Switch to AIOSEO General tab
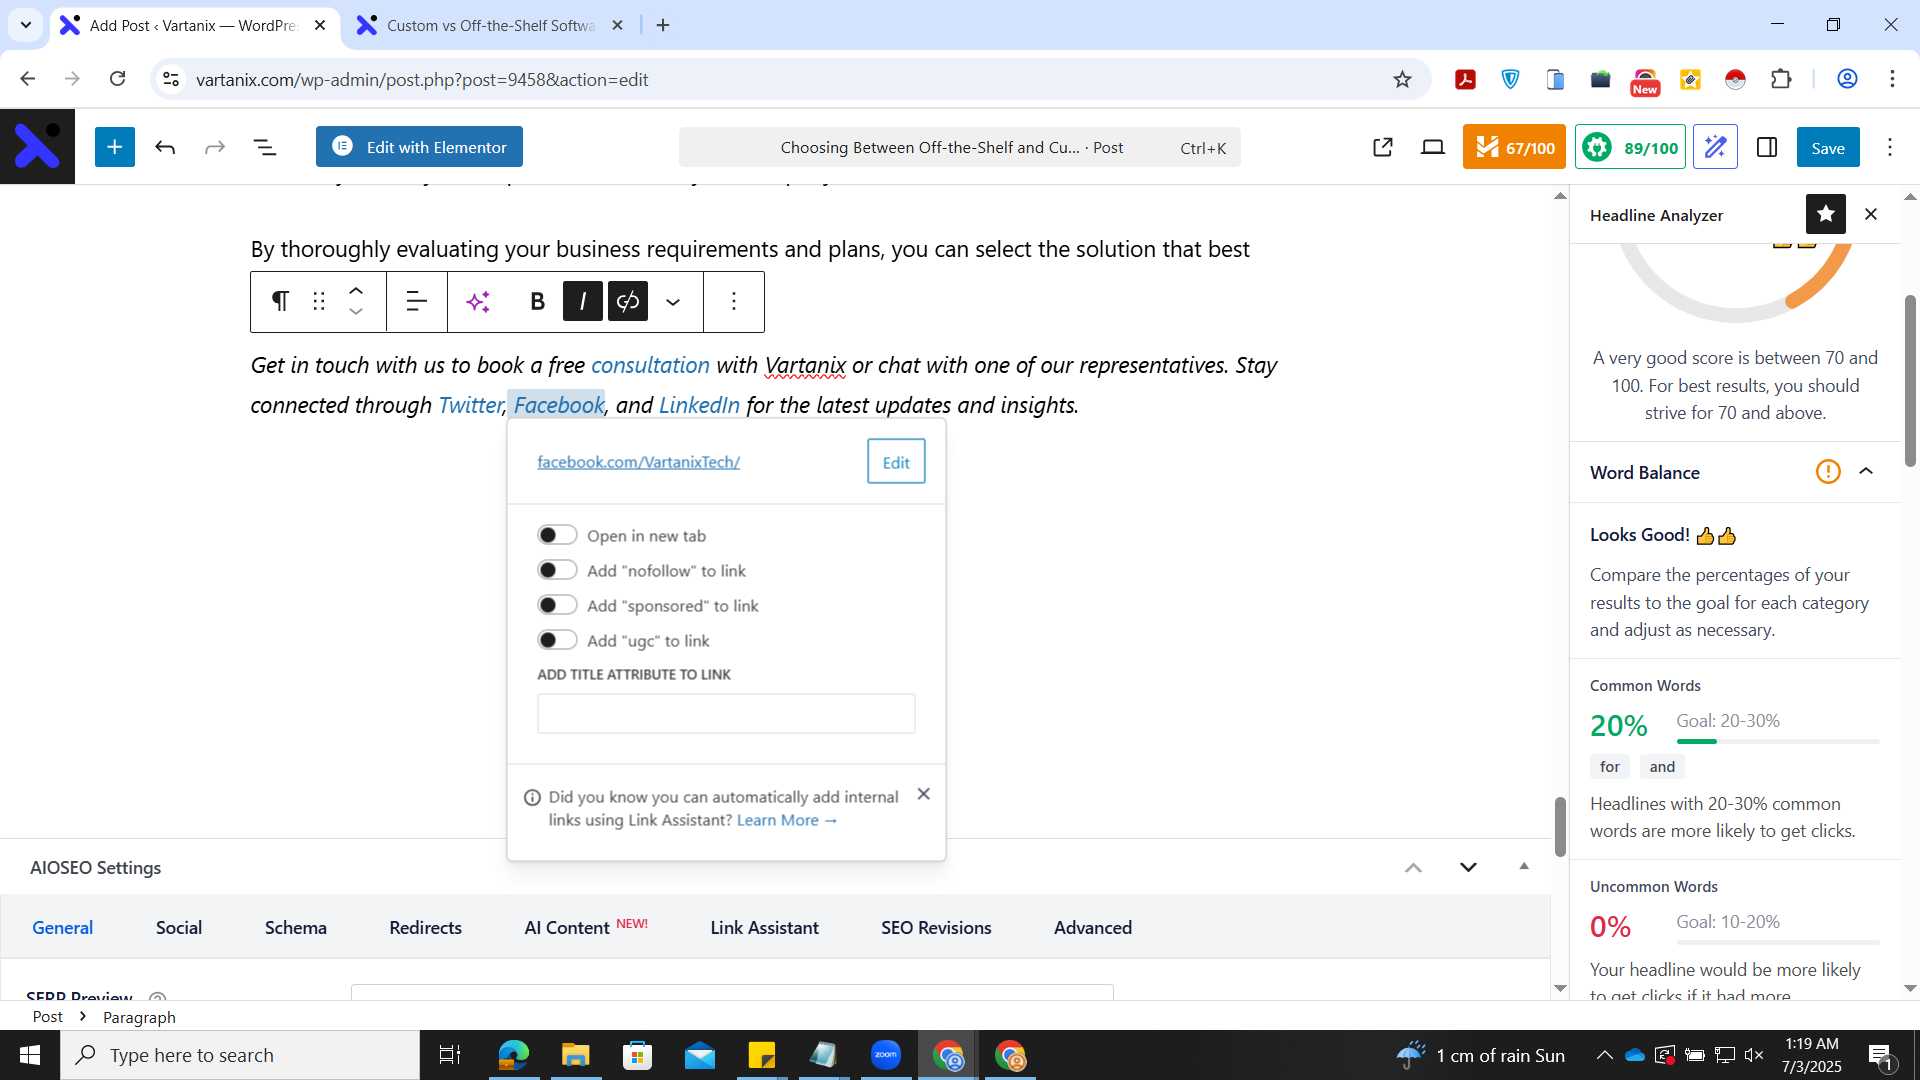 tap(62, 927)
